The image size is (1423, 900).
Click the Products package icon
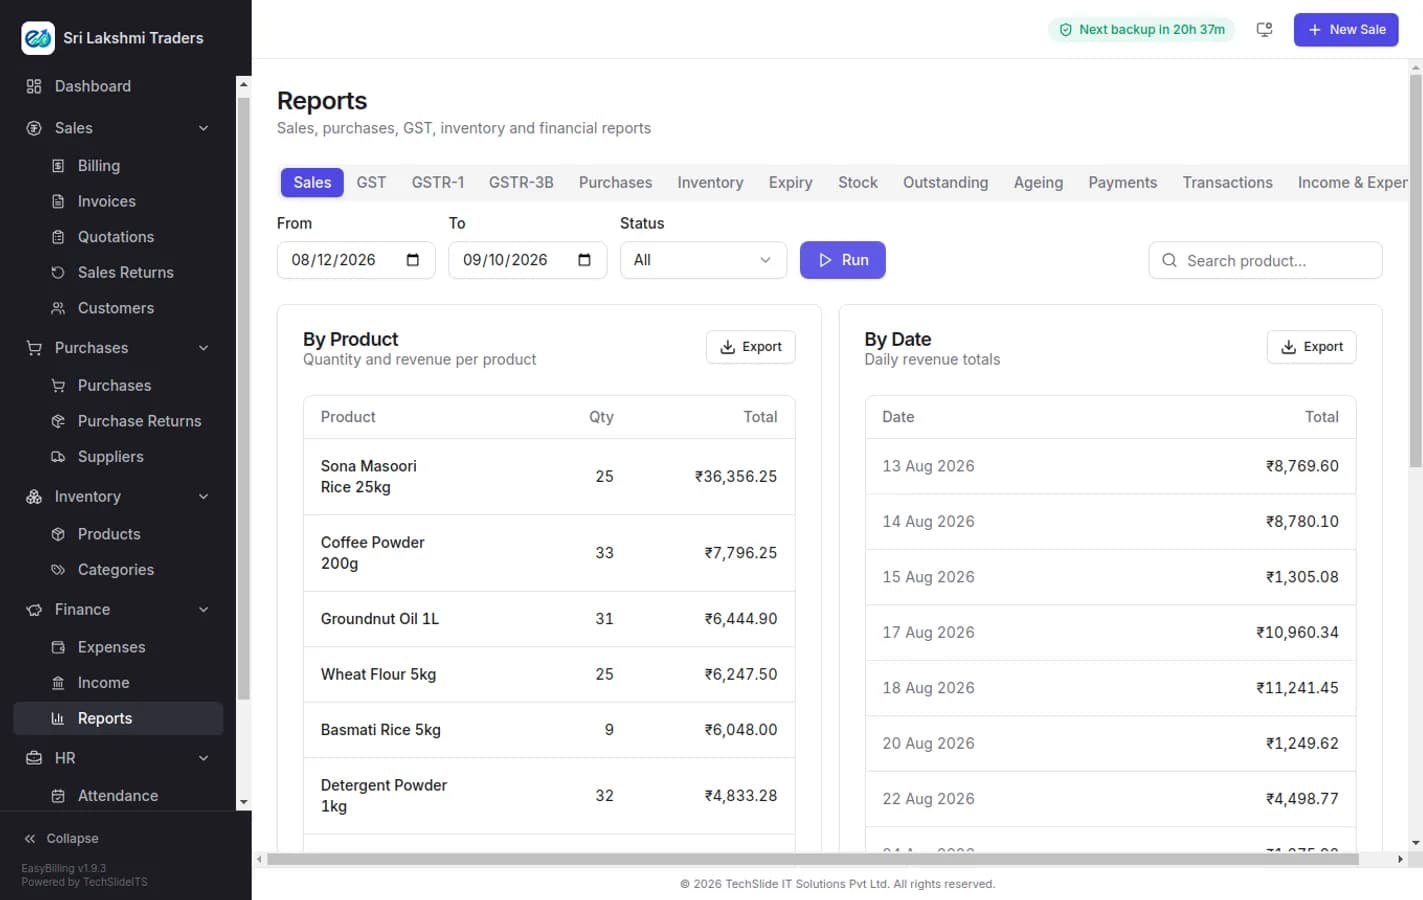point(58,534)
